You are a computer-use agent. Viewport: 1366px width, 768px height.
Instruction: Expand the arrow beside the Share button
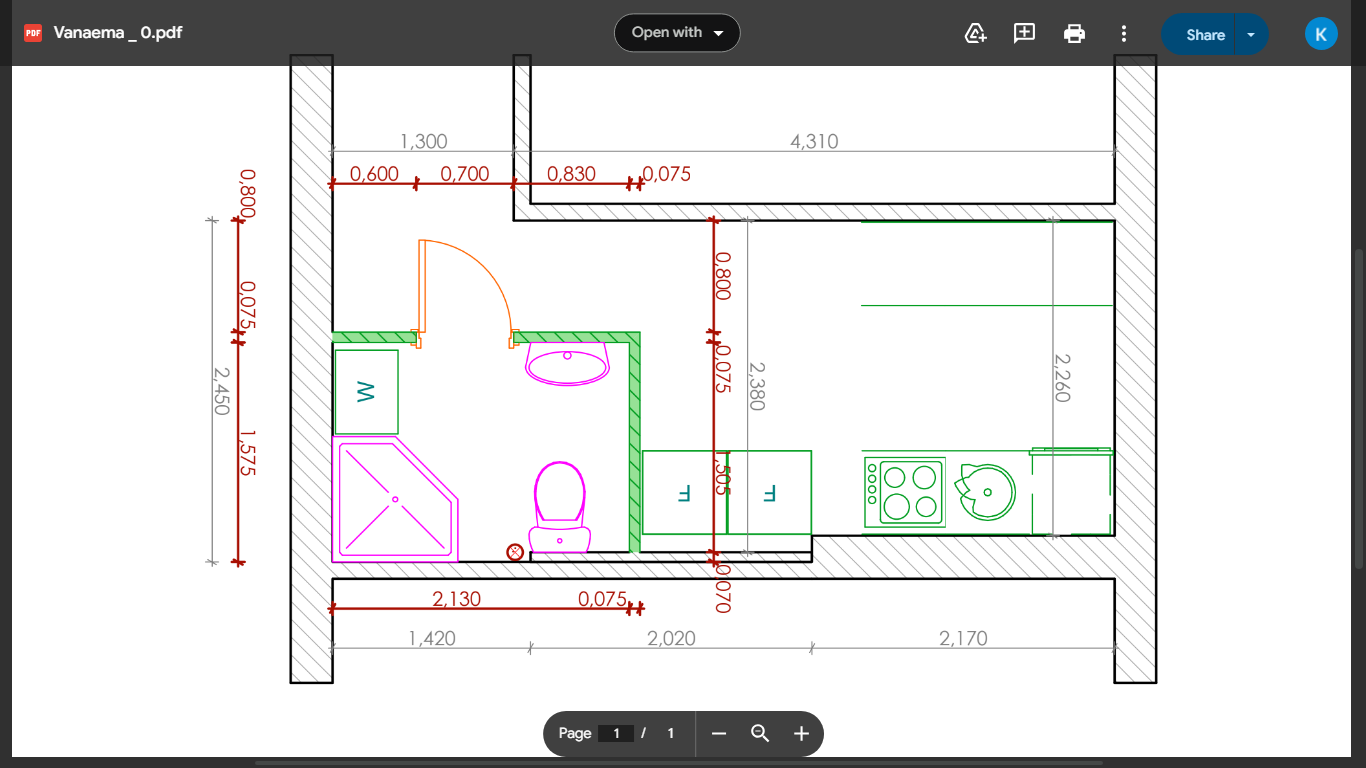(1251, 34)
